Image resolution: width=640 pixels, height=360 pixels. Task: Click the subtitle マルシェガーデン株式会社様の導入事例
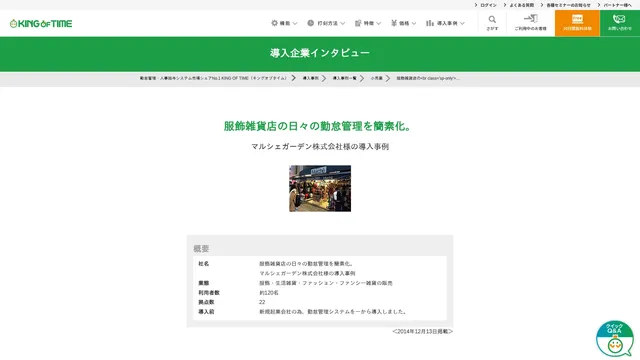(320, 147)
